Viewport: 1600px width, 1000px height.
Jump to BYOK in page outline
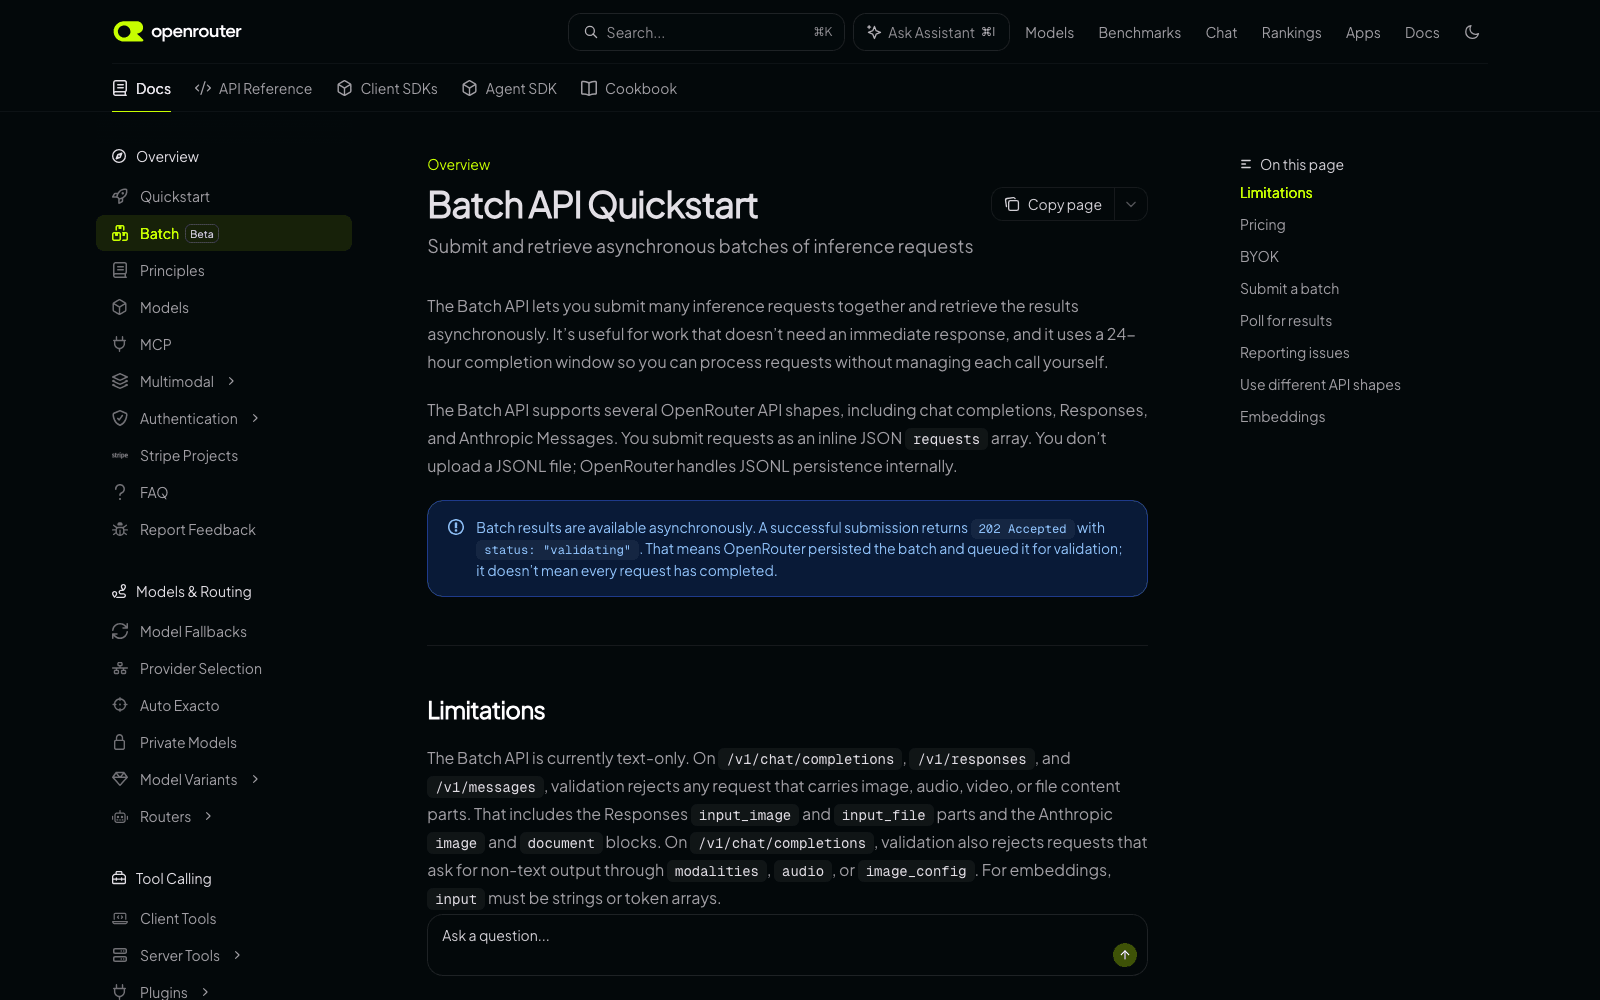[1259, 257]
